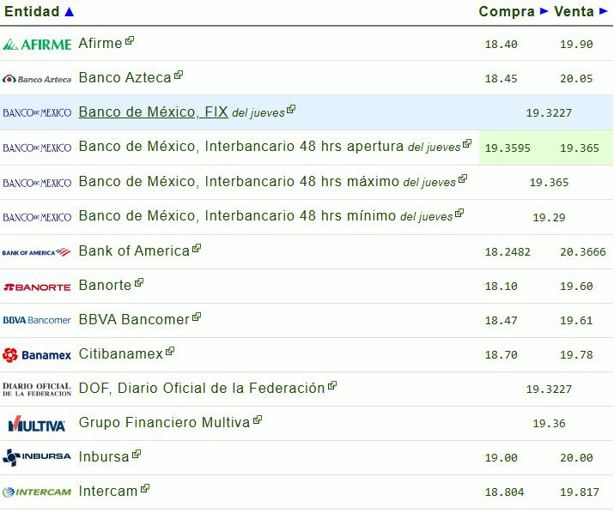This screenshot has height=513, width=614.
Task: Select Bank of America venta 20.3666
Action: click(583, 252)
